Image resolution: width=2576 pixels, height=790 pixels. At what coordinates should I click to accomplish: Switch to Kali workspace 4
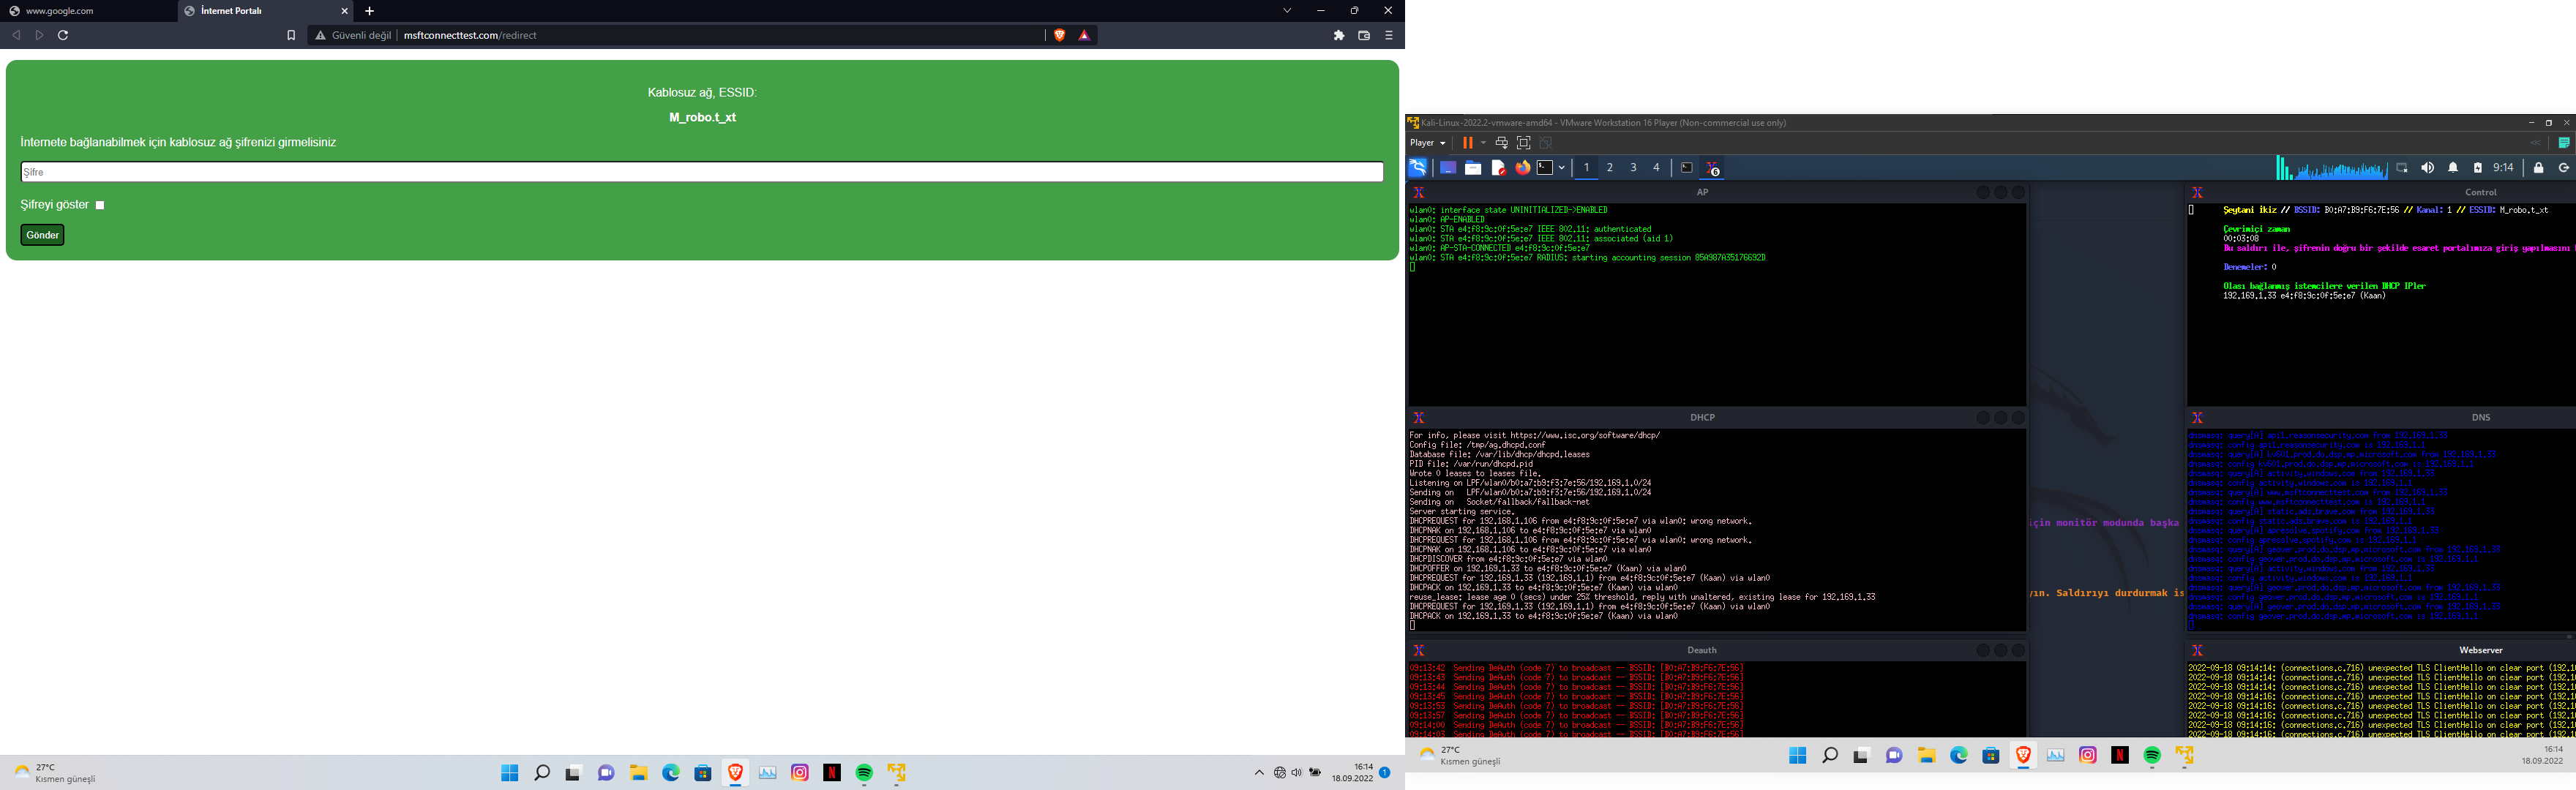tap(1657, 168)
